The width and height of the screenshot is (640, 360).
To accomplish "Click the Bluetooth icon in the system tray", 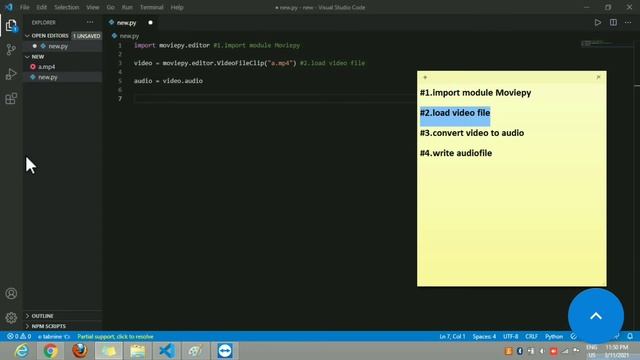I will (x=520, y=351).
